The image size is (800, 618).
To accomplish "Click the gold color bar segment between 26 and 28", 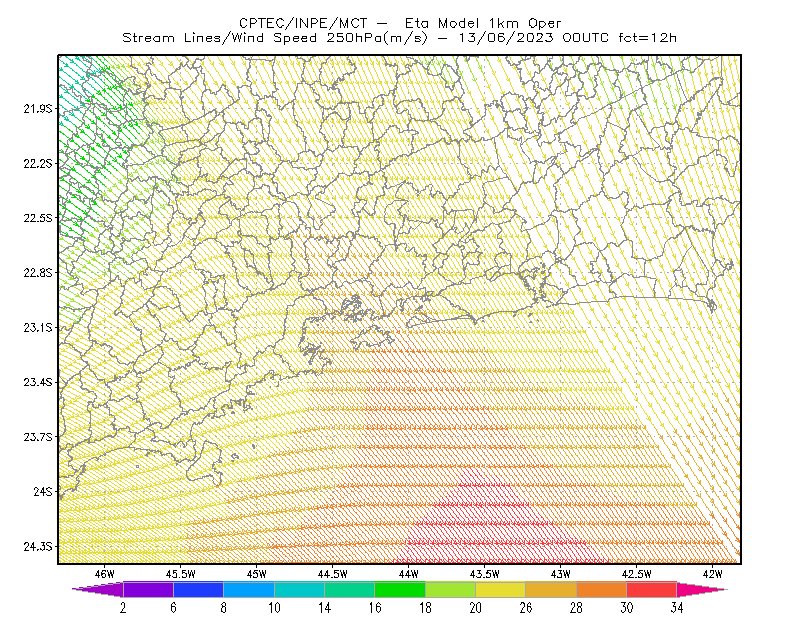I will pos(551,589).
